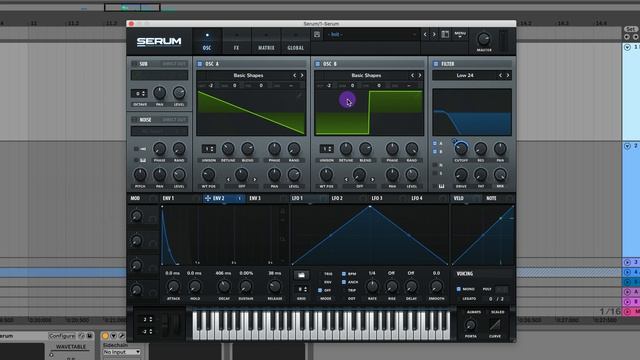
Task: Toggle OSC A power switch
Action: [x=200, y=64]
